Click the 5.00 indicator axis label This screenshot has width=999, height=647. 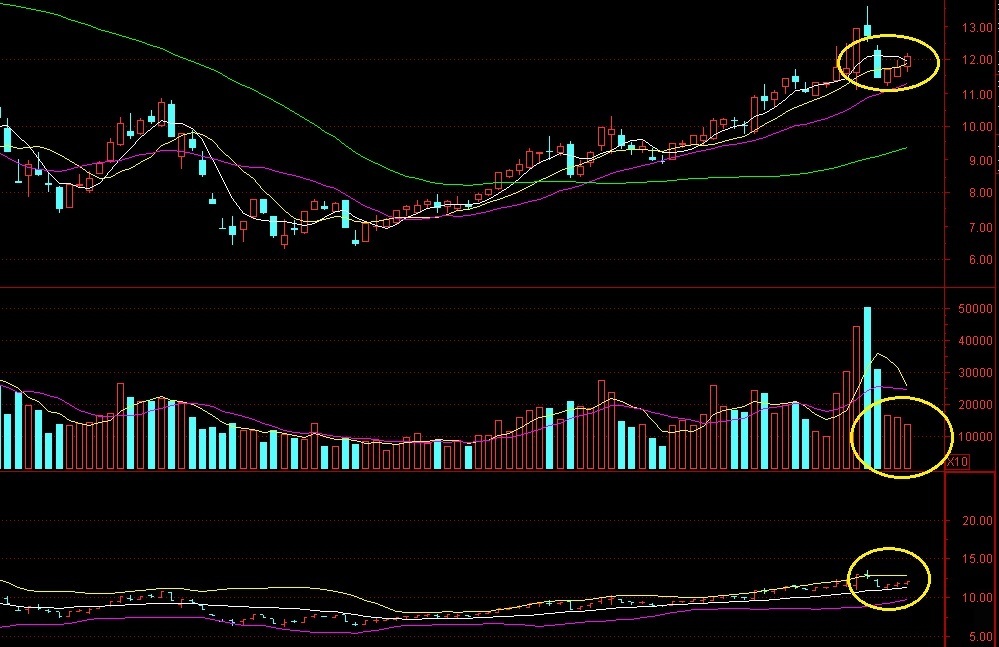click(980, 637)
